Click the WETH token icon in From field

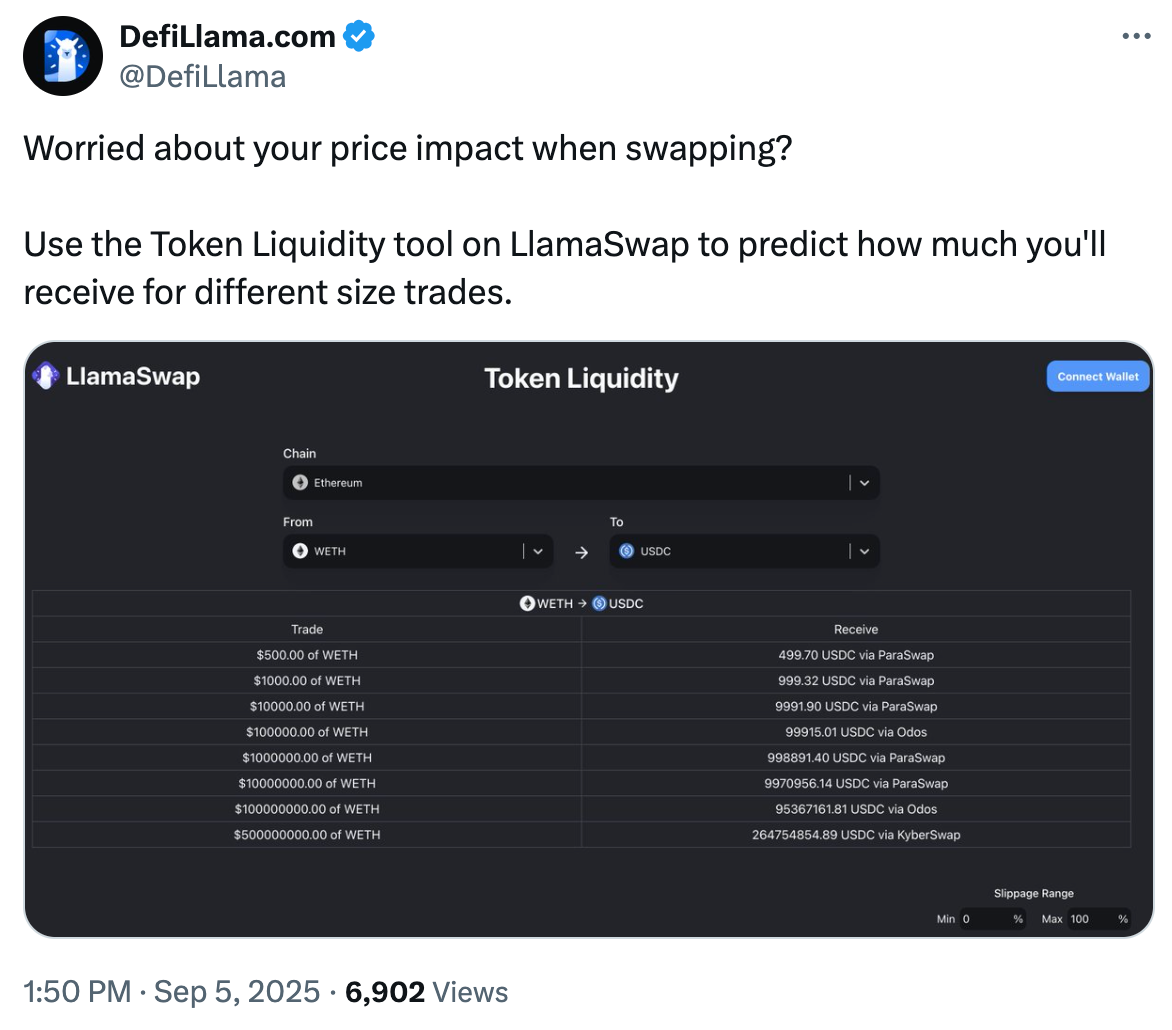pyautogui.click(x=300, y=551)
